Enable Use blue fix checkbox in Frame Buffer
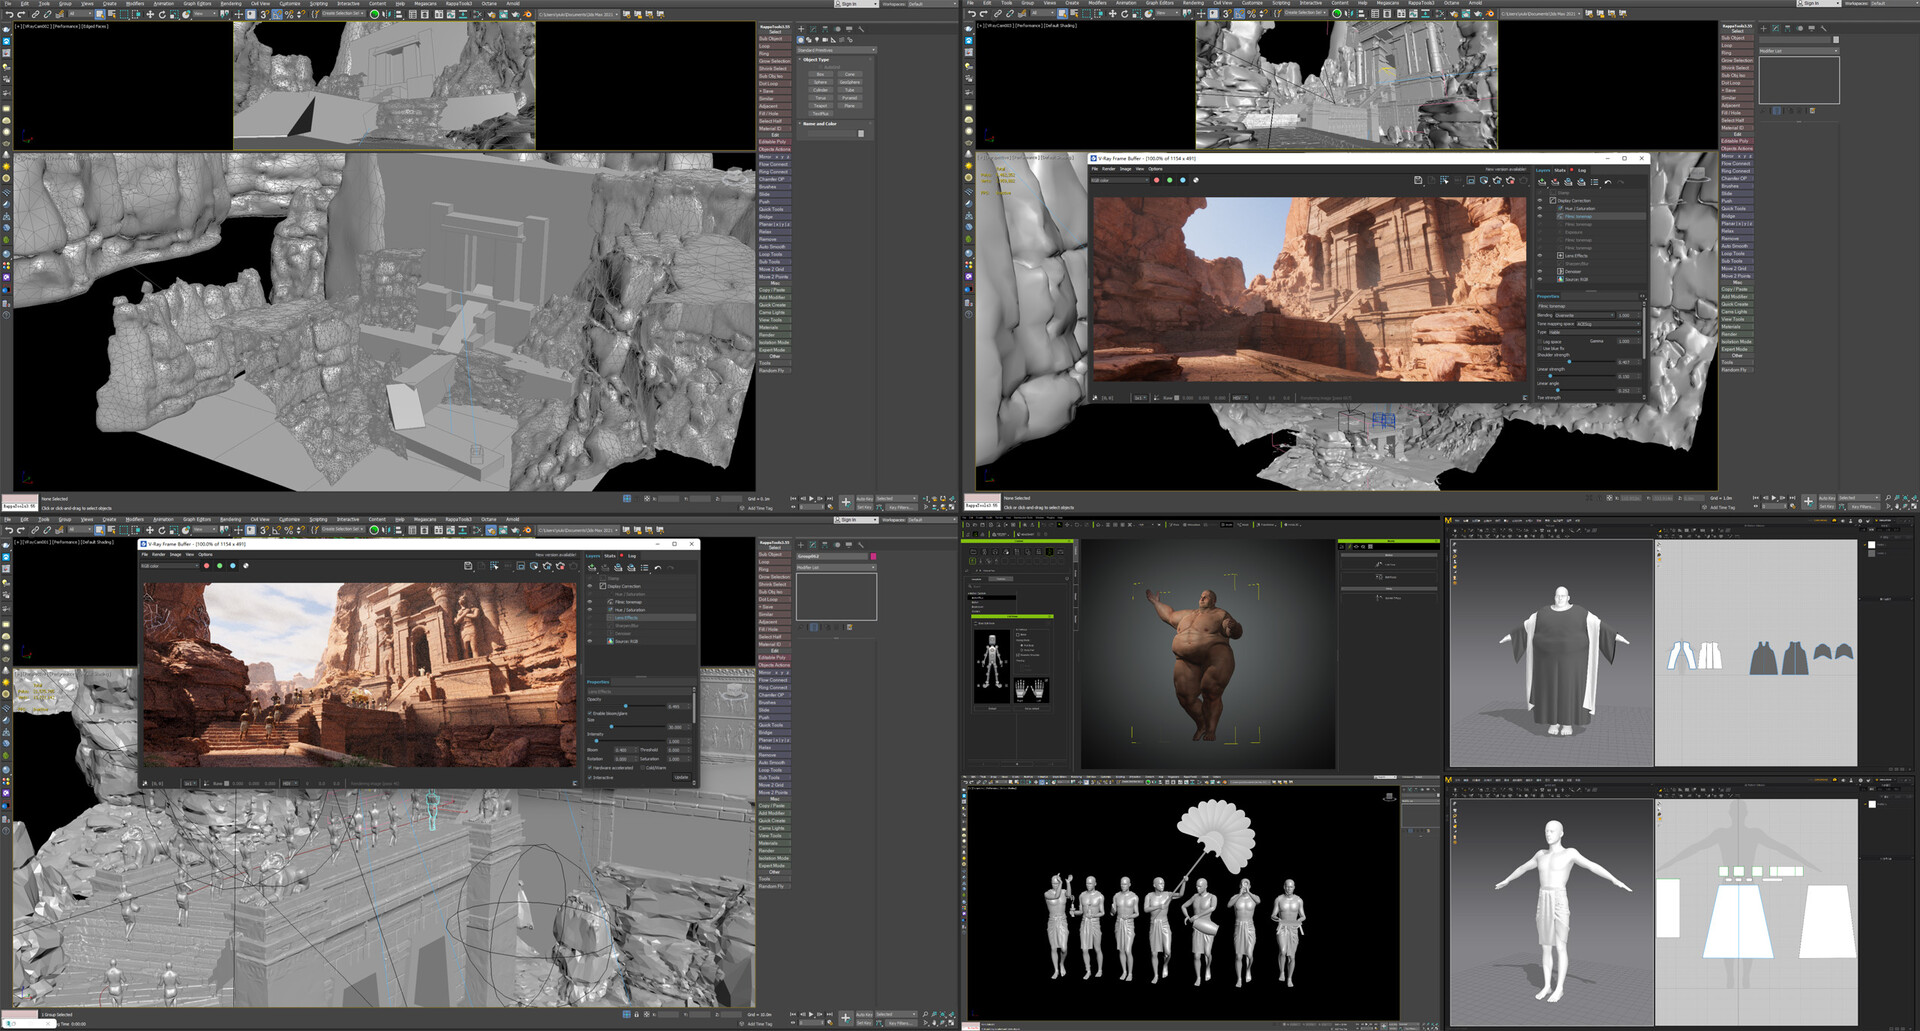The width and height of the screenshot is (1920, 1031). (1540, 348)
